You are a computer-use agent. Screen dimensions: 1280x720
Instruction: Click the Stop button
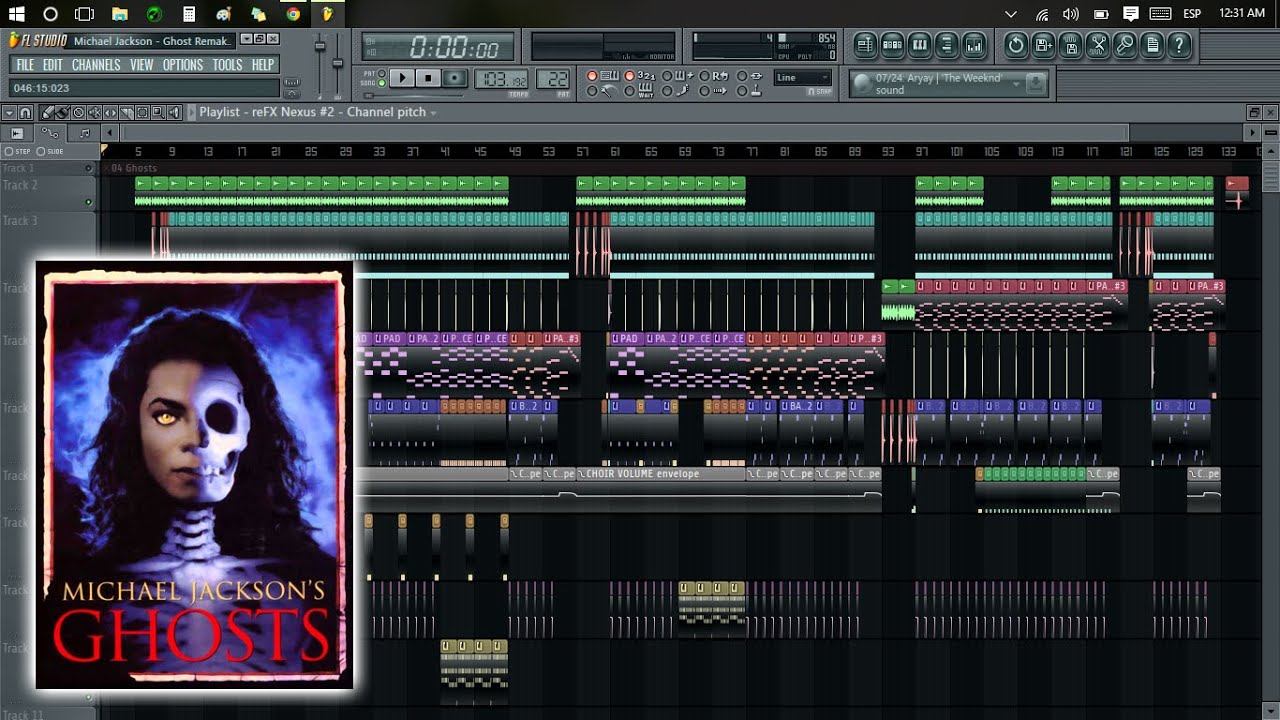tap(428, 78)
